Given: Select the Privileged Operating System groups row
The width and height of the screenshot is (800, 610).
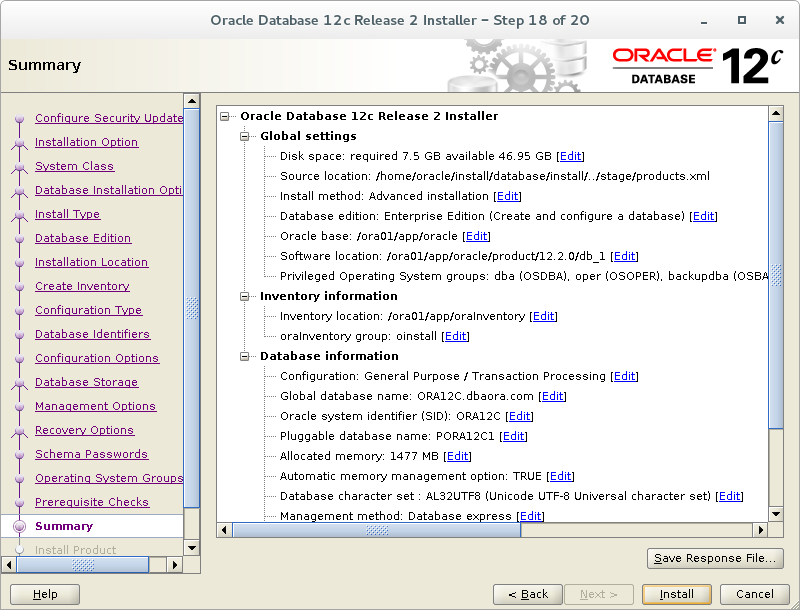Looking at the screenshot, I should point(523,276).
